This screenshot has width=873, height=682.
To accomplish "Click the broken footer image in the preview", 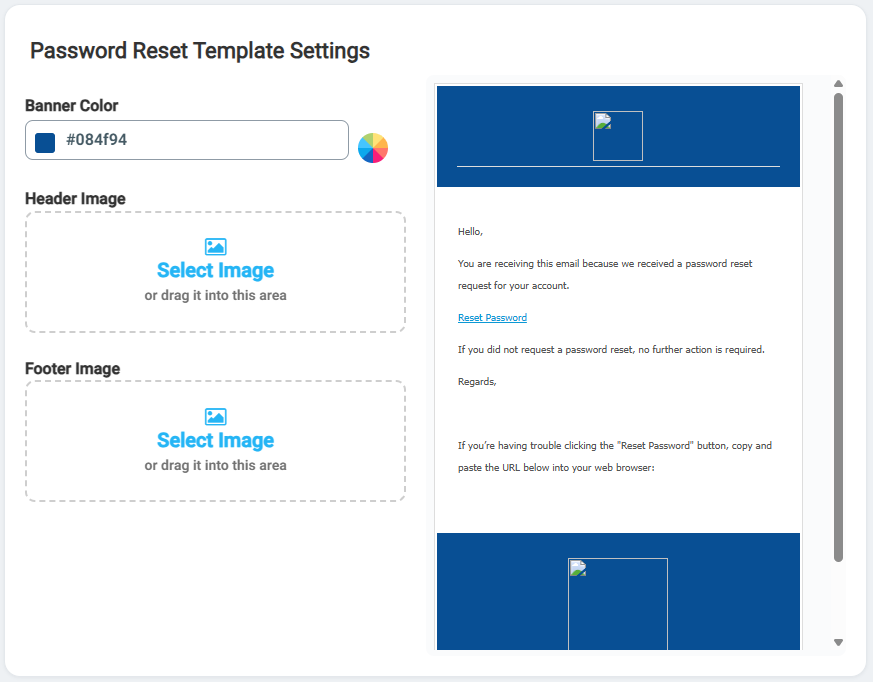I will [617, 604].
